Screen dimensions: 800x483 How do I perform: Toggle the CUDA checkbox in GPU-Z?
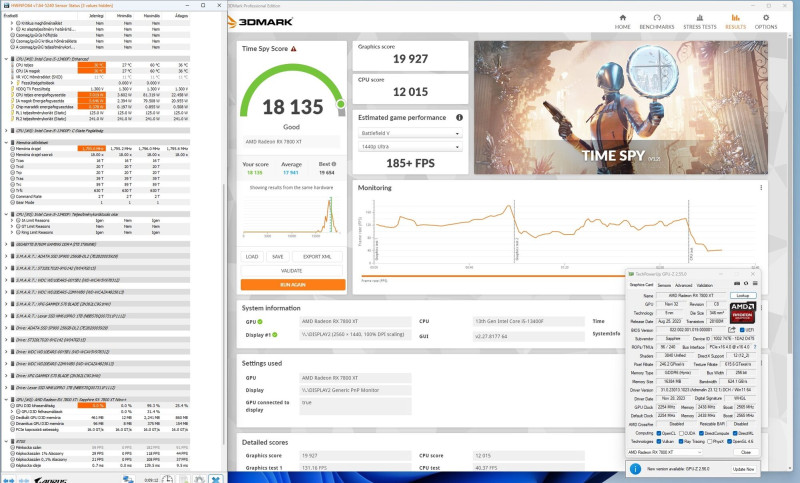(x=681, y=433)
